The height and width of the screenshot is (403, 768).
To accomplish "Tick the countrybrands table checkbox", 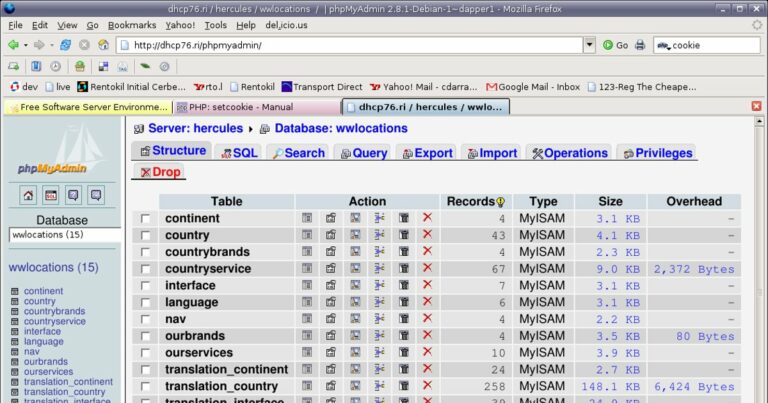I will point(146,252).
